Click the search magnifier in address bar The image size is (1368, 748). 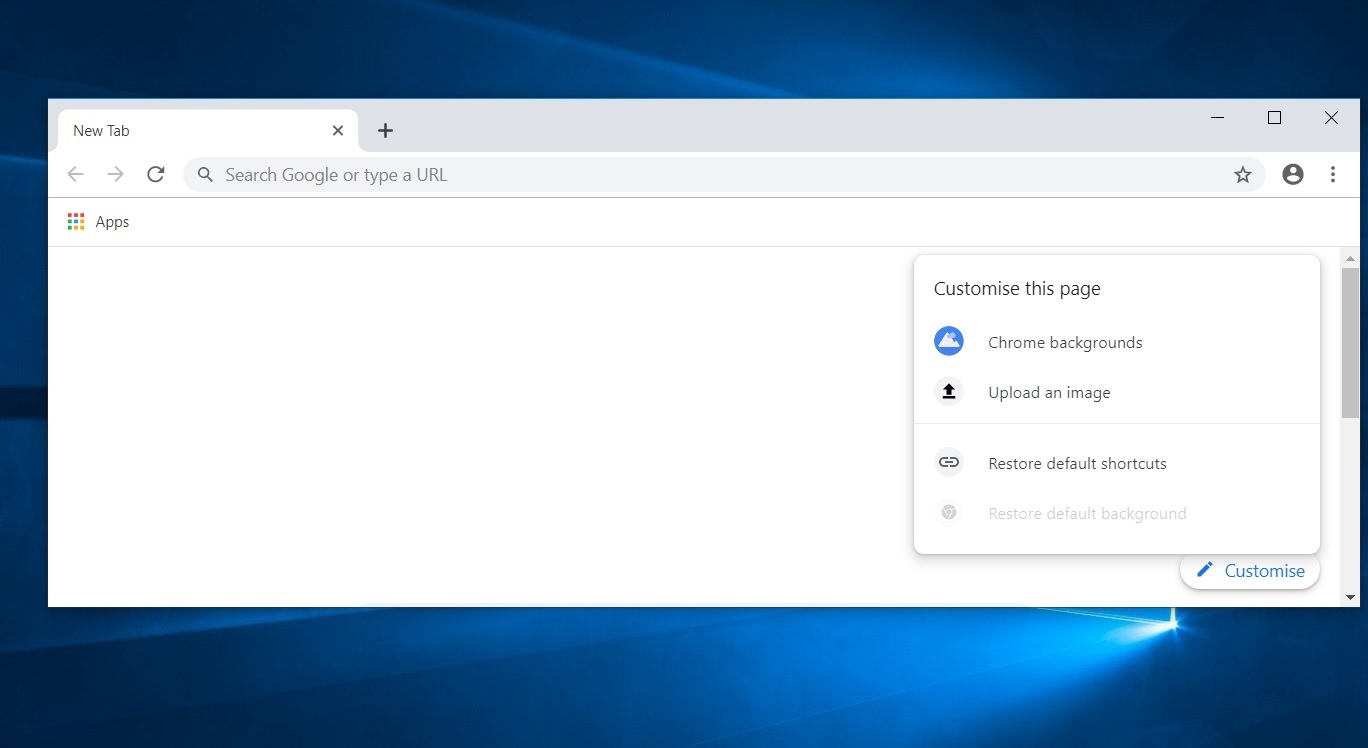pos(205,175)
